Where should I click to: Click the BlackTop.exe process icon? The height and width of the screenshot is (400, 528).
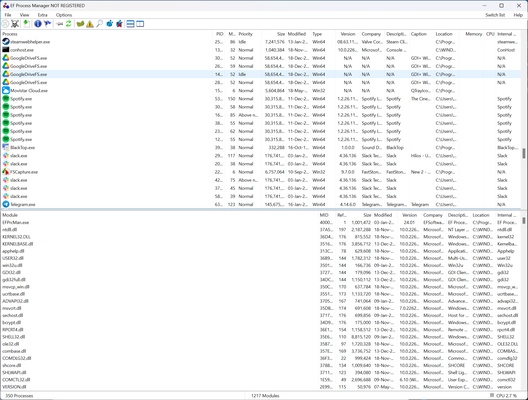point(6,147)
